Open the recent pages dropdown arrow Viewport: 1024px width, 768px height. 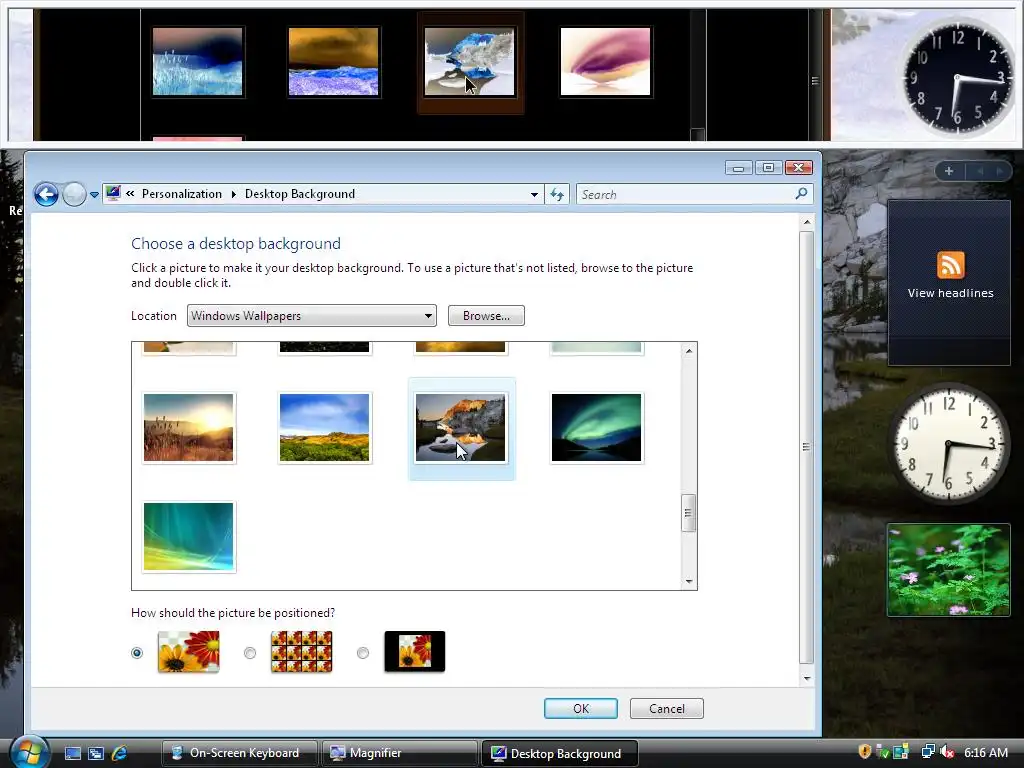(x=94, y=195)
